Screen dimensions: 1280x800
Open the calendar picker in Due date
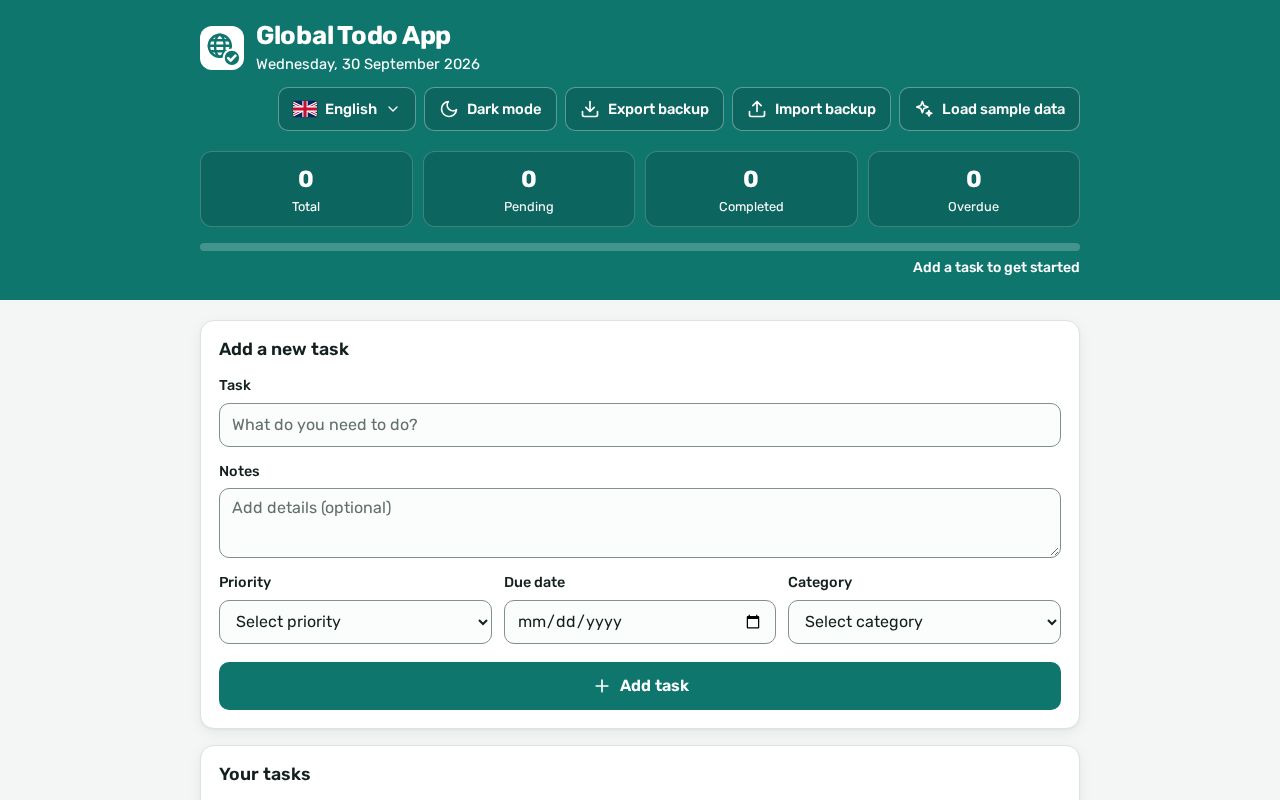[753, 622]
